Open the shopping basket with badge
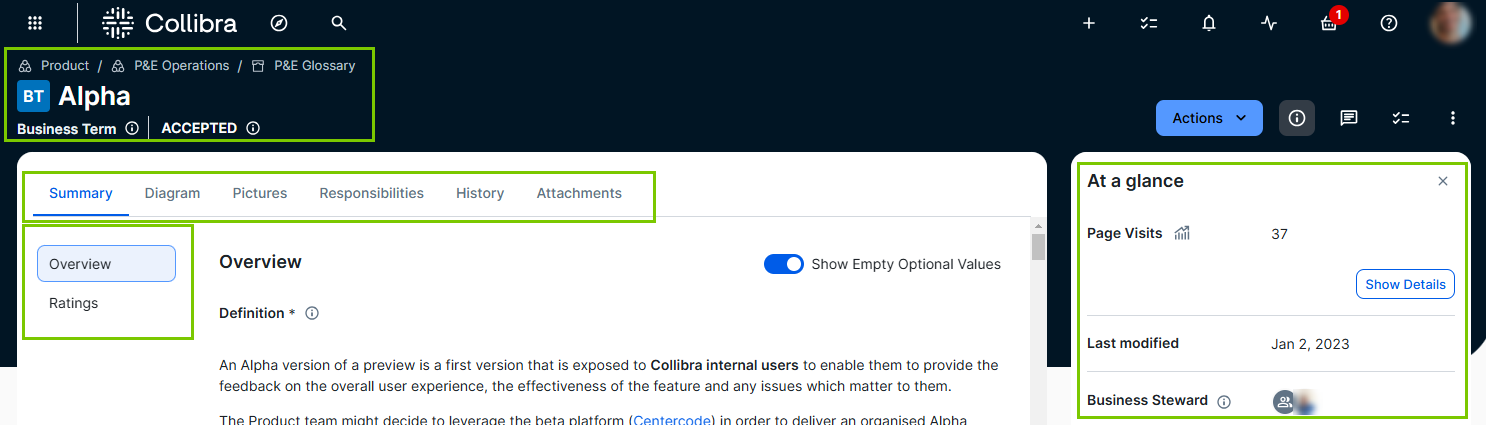 [x=1329, y=23]
